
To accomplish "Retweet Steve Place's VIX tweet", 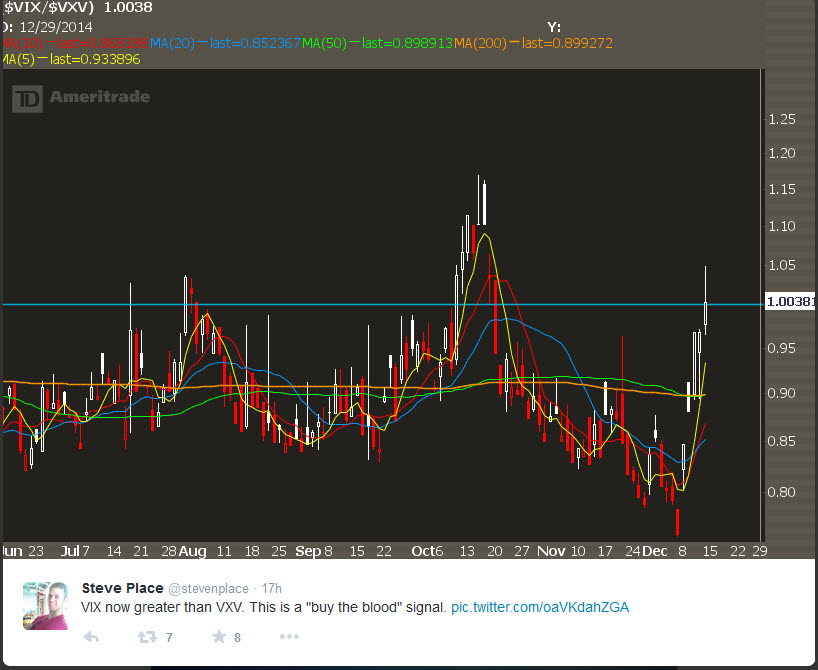I will pos(149,637).
